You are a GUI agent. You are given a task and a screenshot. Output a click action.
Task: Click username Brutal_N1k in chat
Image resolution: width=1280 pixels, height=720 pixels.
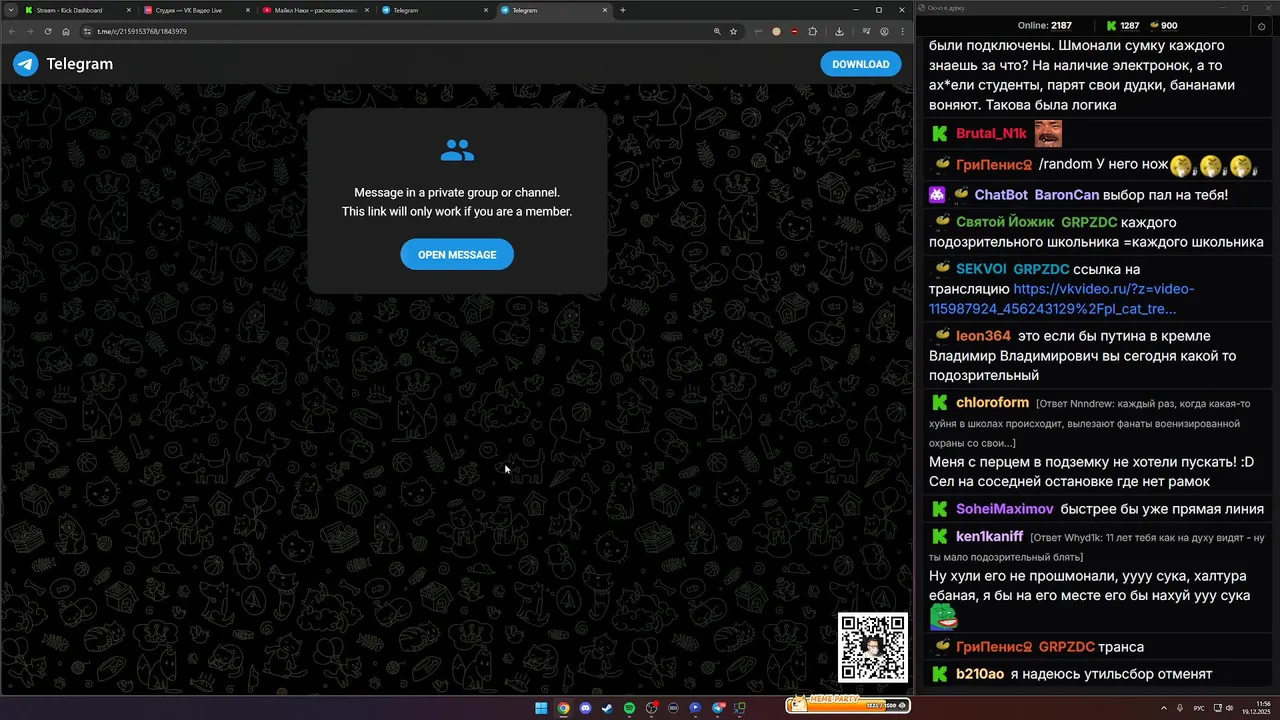point(991,133)
